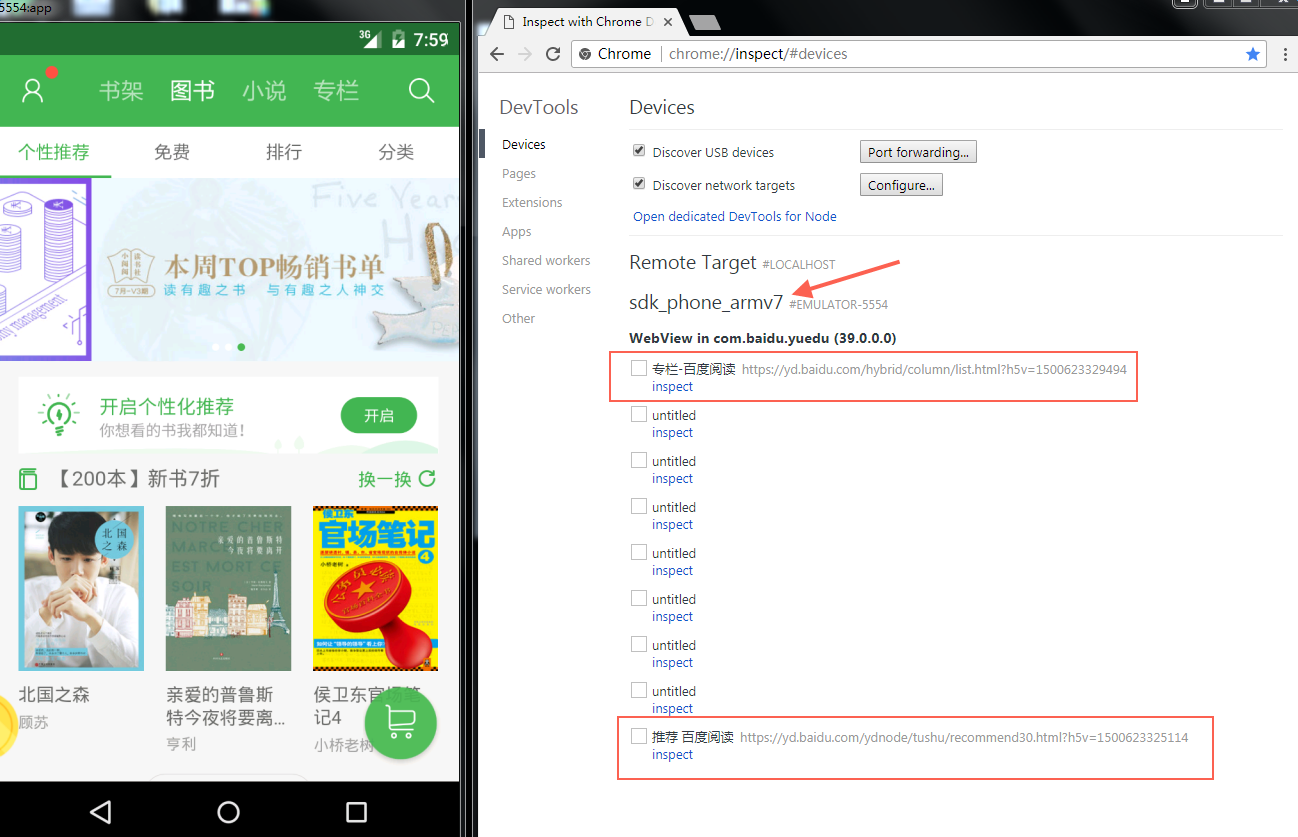This screenshot has height=837, width=1298.
Task: Click Chrome's back arrow
Action: pos(497,54)
